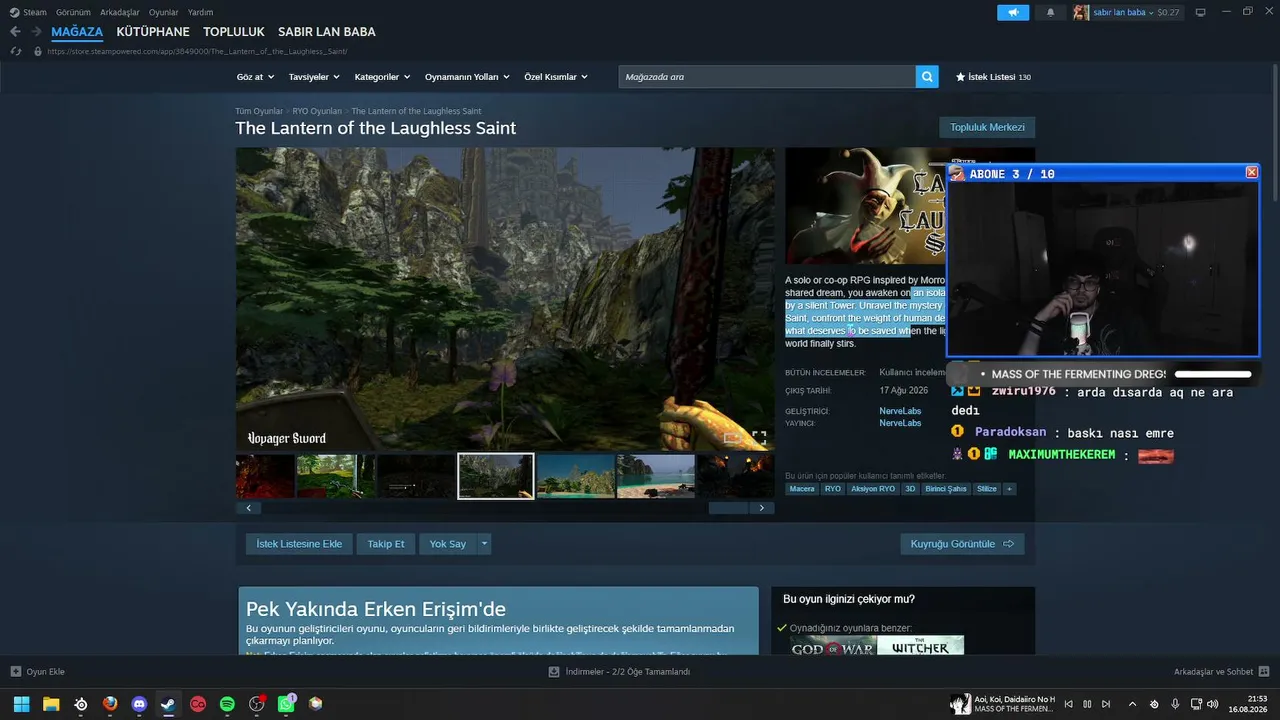Viewport: 1280px width, 720px height.
Task: Open the SABIR LAN BABA profile tab
Action: (x=327, y=32)
